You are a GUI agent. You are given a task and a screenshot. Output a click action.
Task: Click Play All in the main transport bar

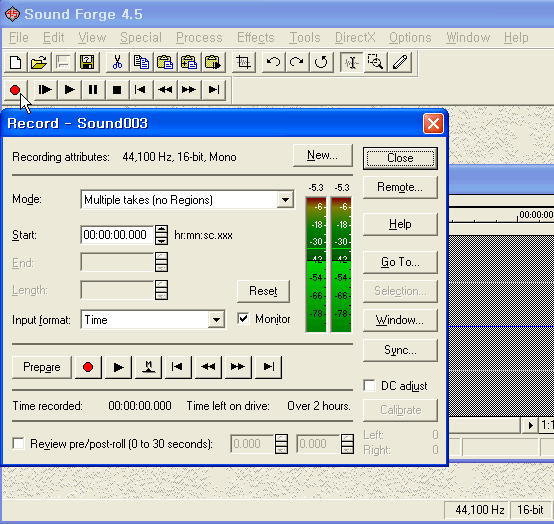(x=45, y=90)
